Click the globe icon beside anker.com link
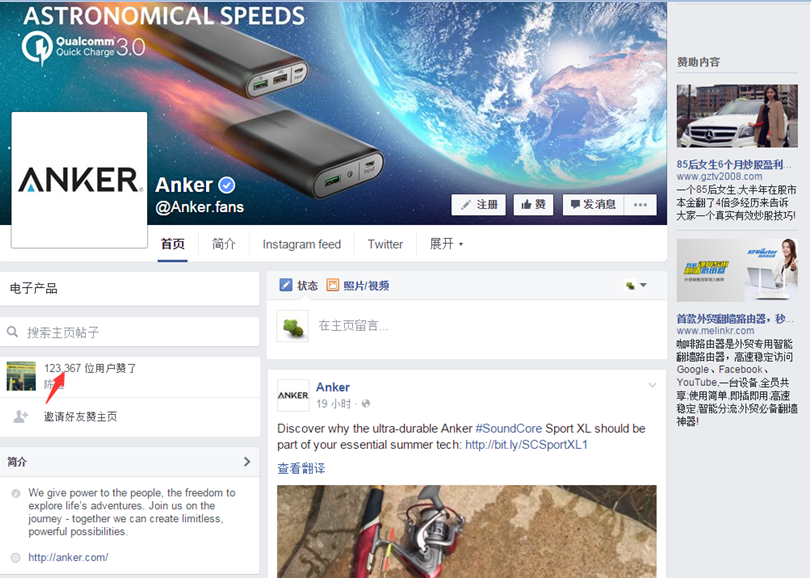This screenshot has height=578, width=811. click(x=16, y=557)
